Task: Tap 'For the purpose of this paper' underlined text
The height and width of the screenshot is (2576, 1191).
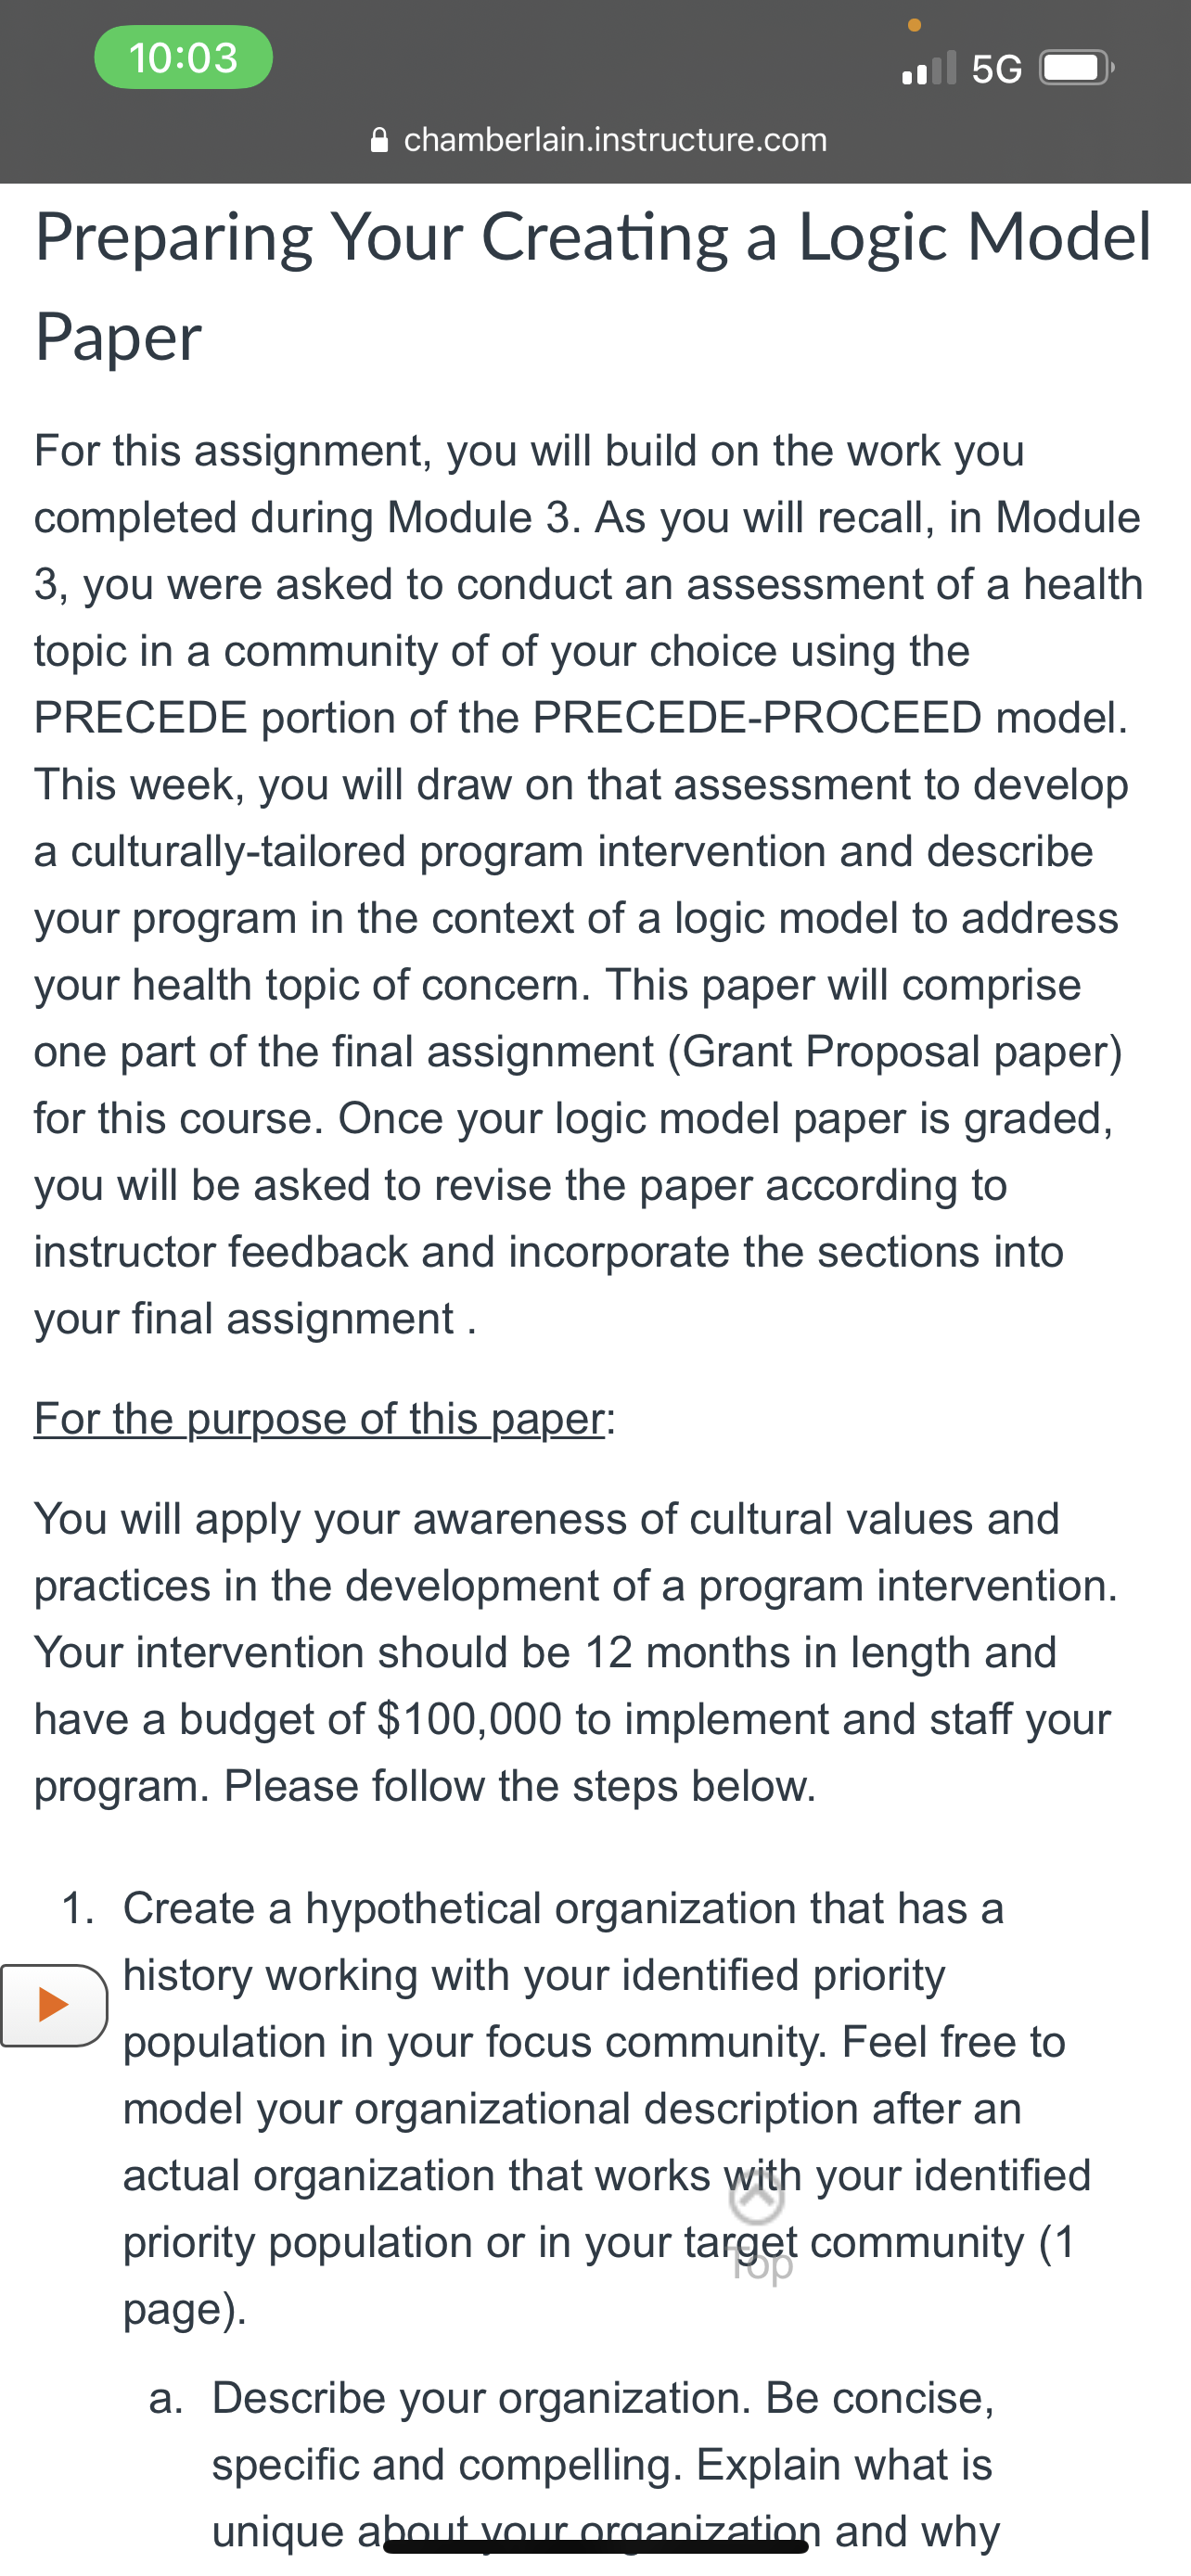Action: tap(320, 1418)
